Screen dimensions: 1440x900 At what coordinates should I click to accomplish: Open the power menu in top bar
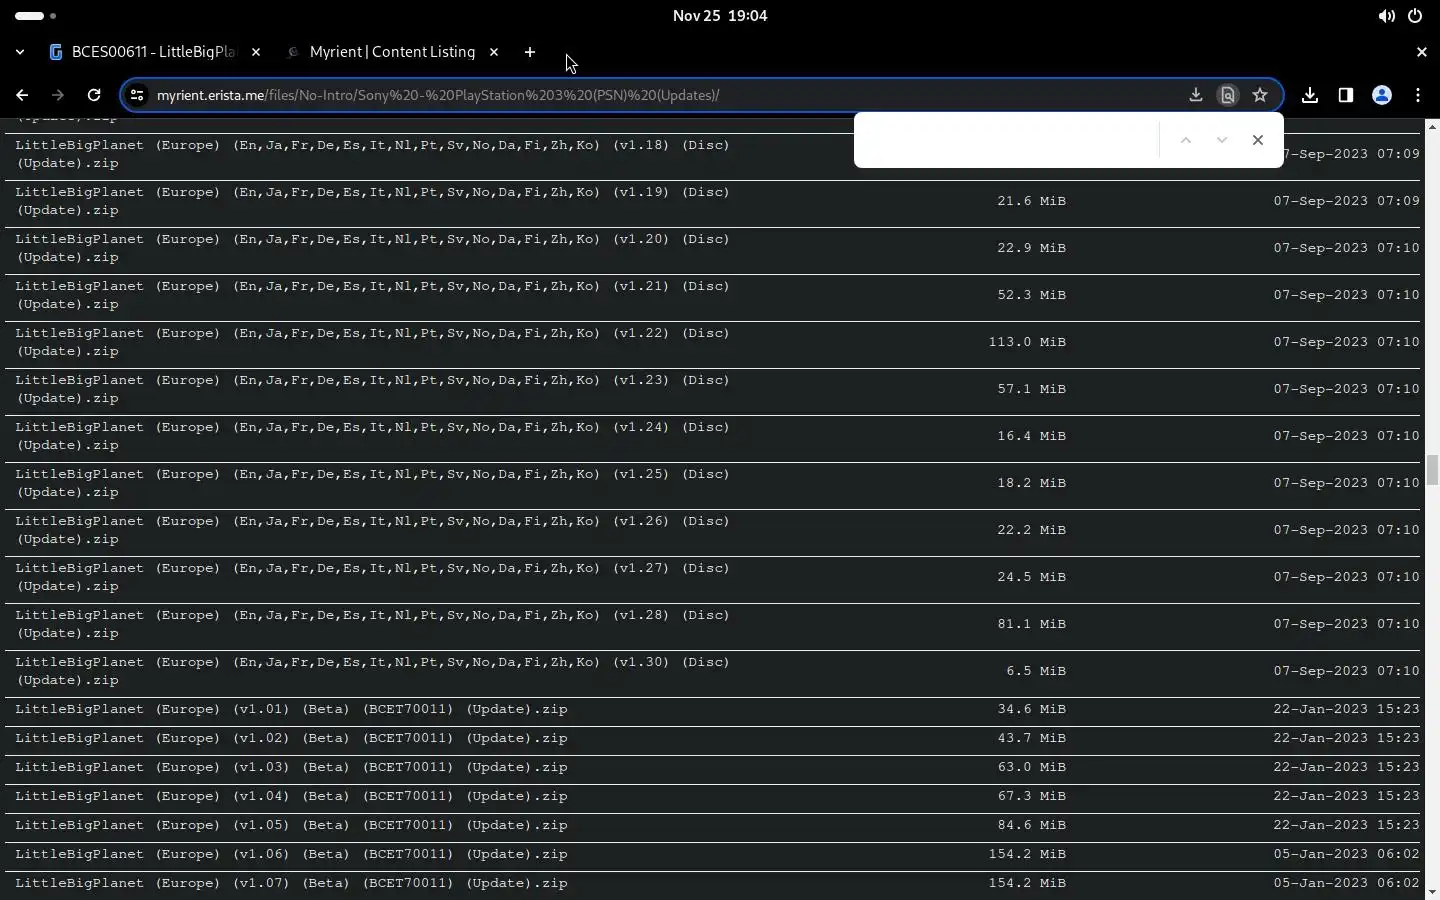tap(1415, 16)
